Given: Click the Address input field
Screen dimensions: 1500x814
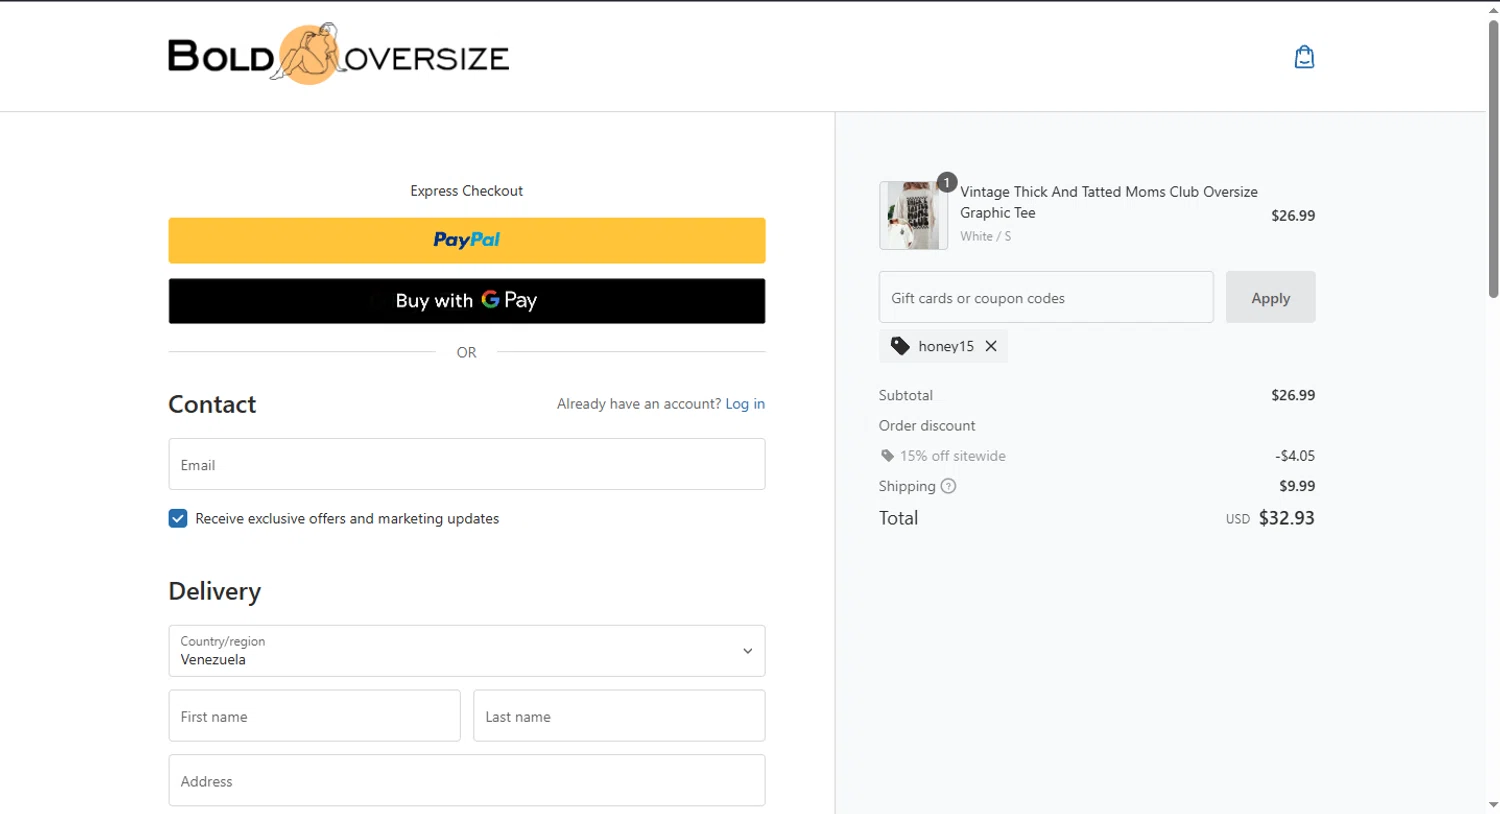Looking at the screenshot, I should 467,780.
